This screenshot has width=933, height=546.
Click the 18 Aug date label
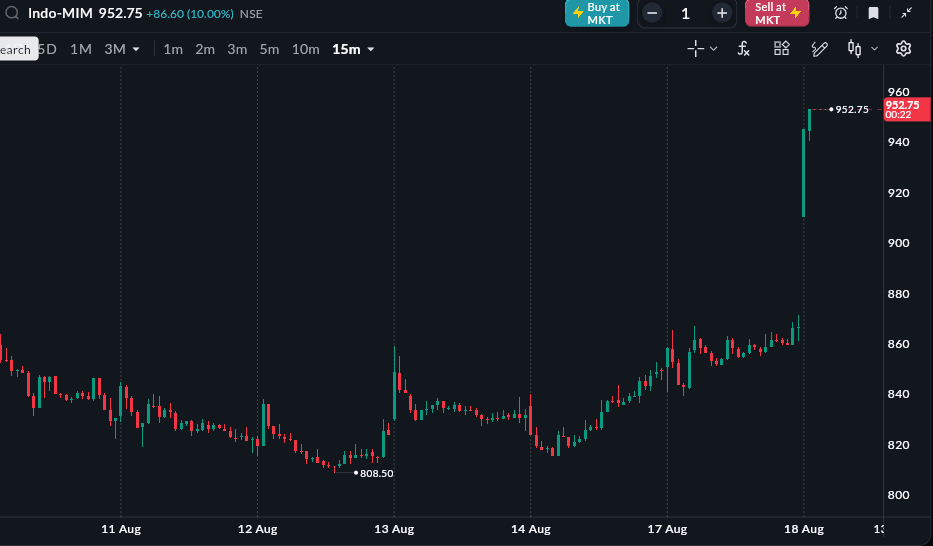(804, 529)
